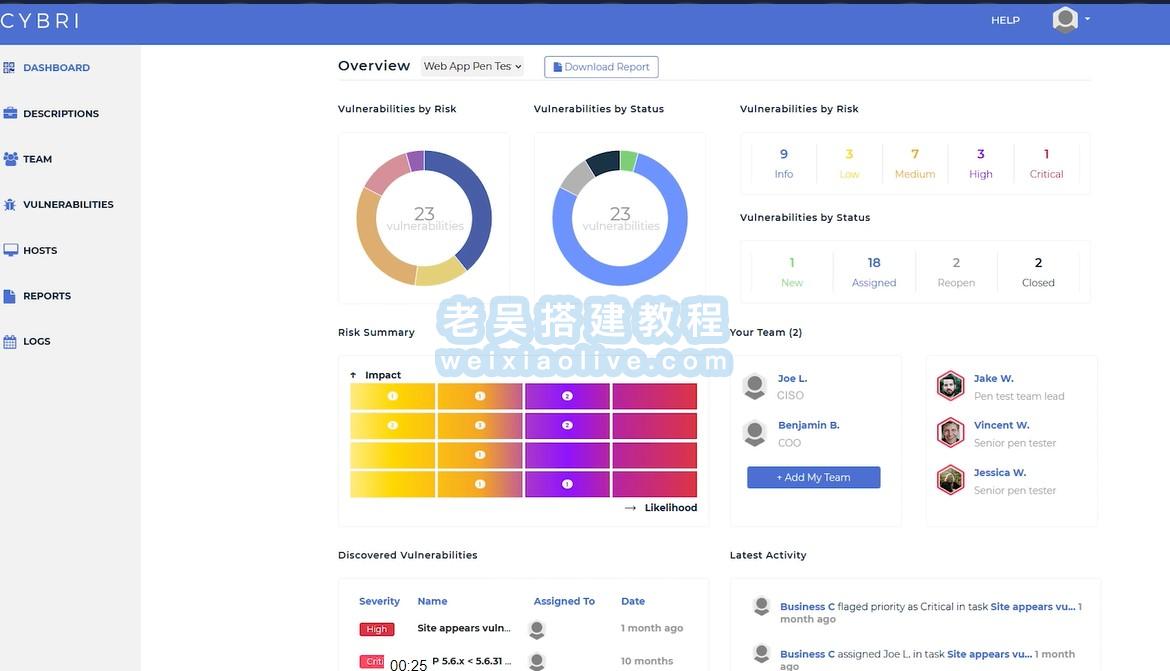Viewport: 1170px width, 671px height.
Task: Open the HELP menu in header
Action: 1005,20
